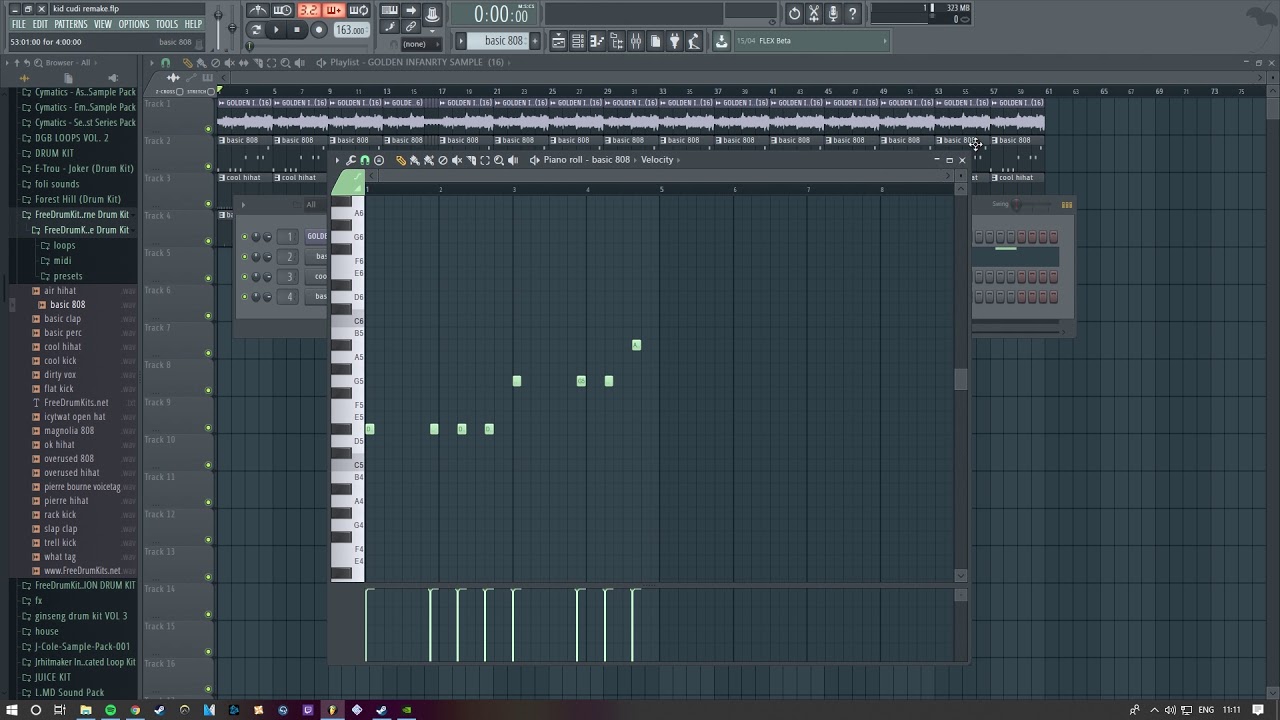This screenshot has width=1280, height=720.
Task: Select magnolia 808 sample in browser
Action: click(69, 431)
